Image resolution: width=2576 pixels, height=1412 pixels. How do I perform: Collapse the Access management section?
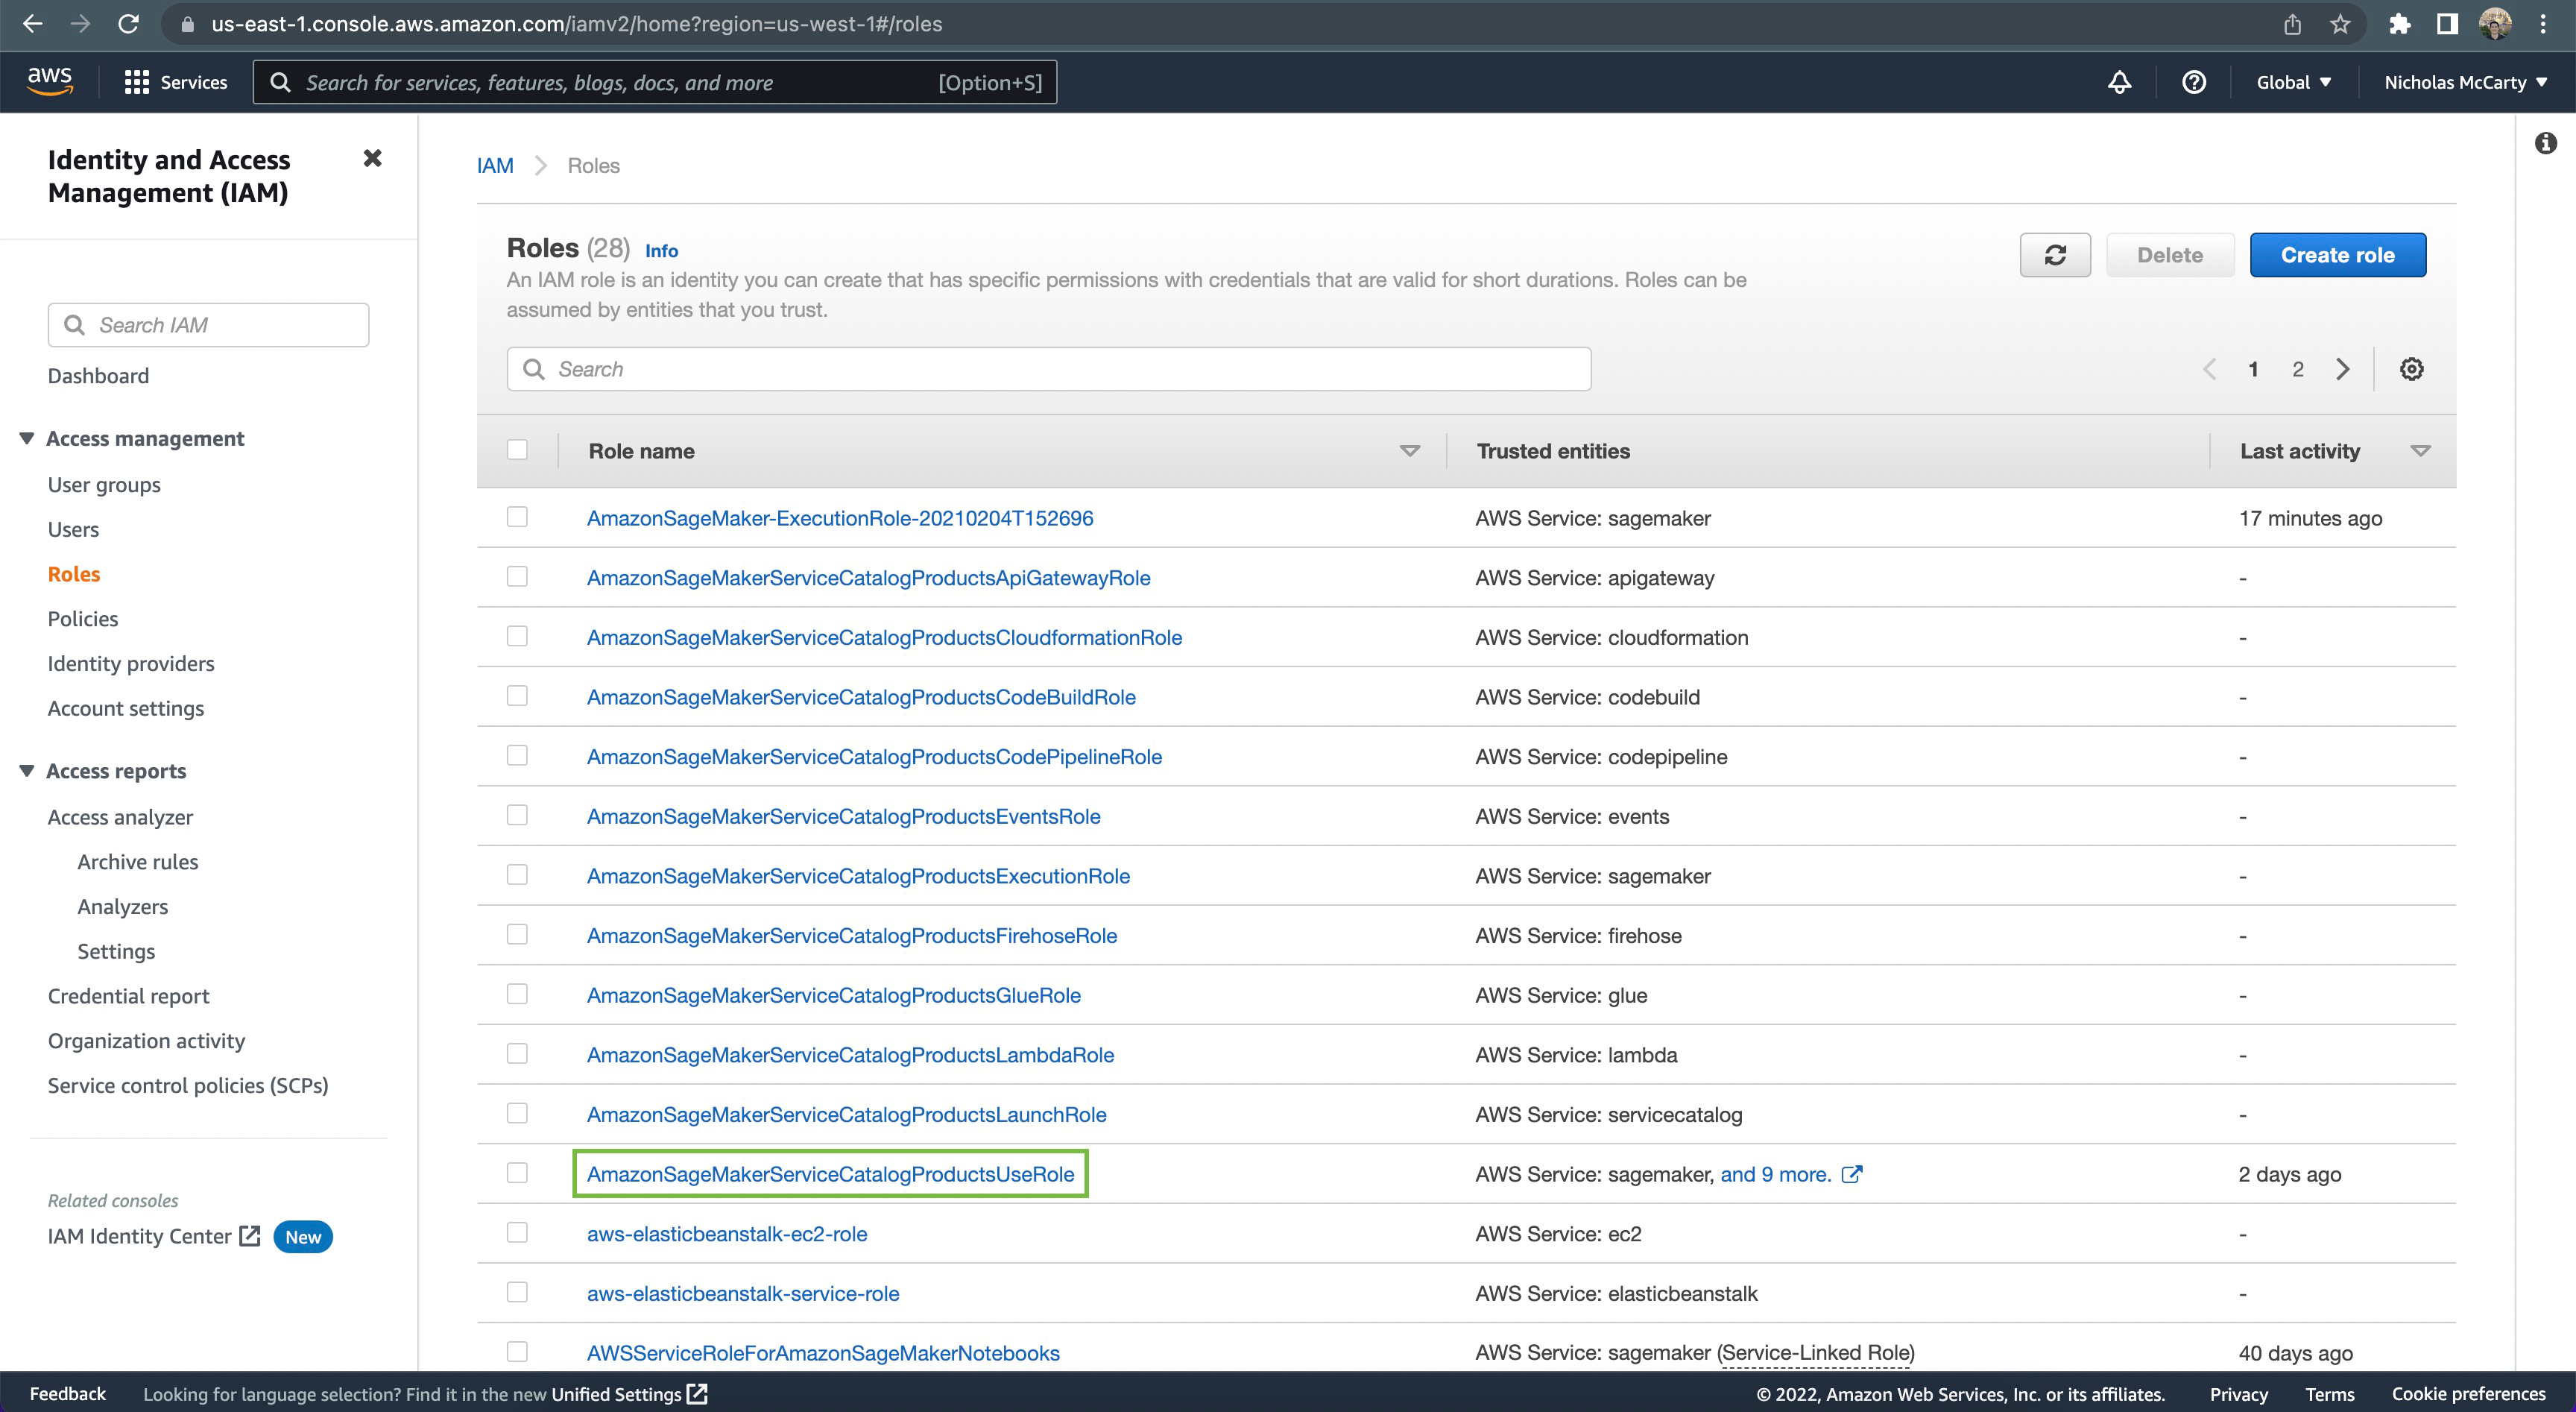click(x=27, y=438)
